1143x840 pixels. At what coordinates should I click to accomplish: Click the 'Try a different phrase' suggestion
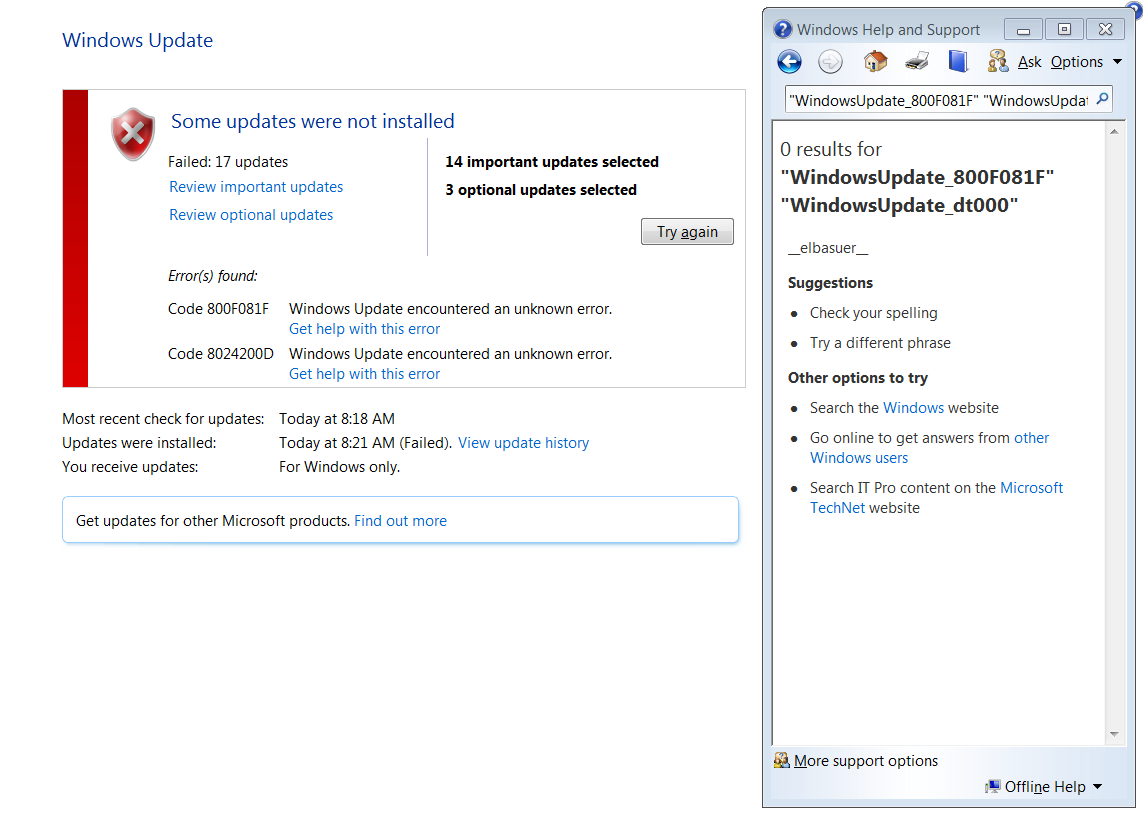point(880,343)
